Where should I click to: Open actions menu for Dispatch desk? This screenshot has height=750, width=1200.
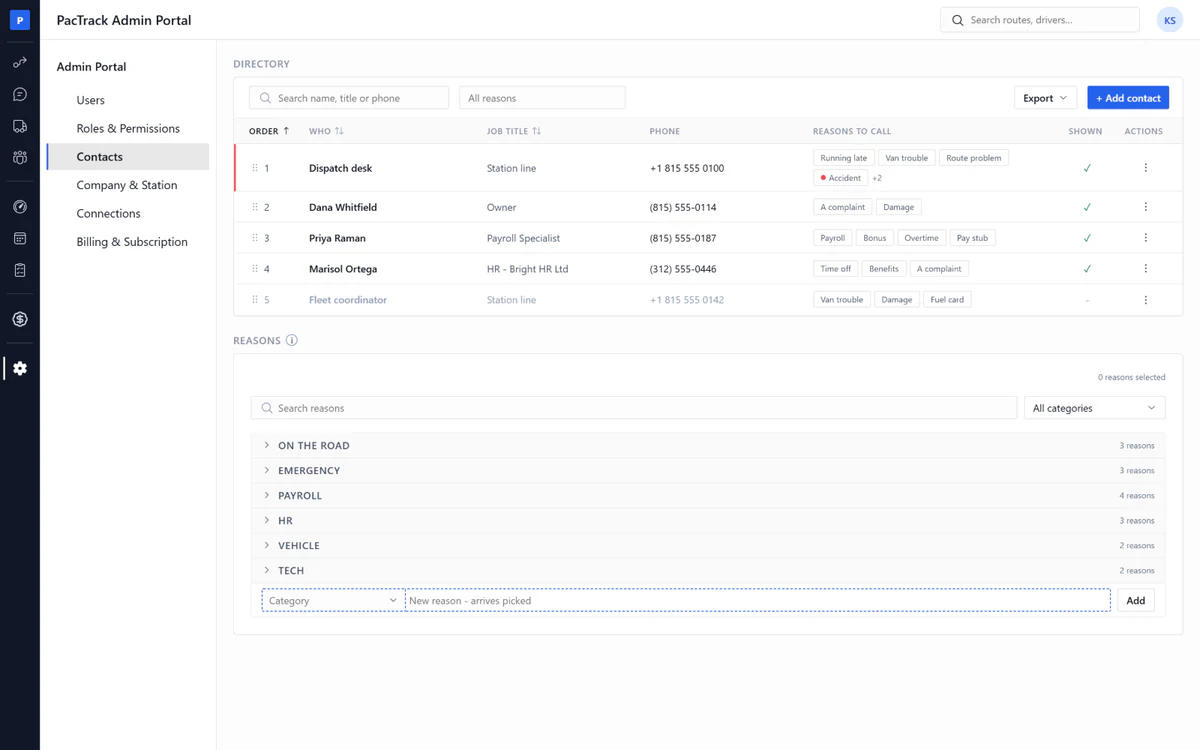click(1145, 168)
